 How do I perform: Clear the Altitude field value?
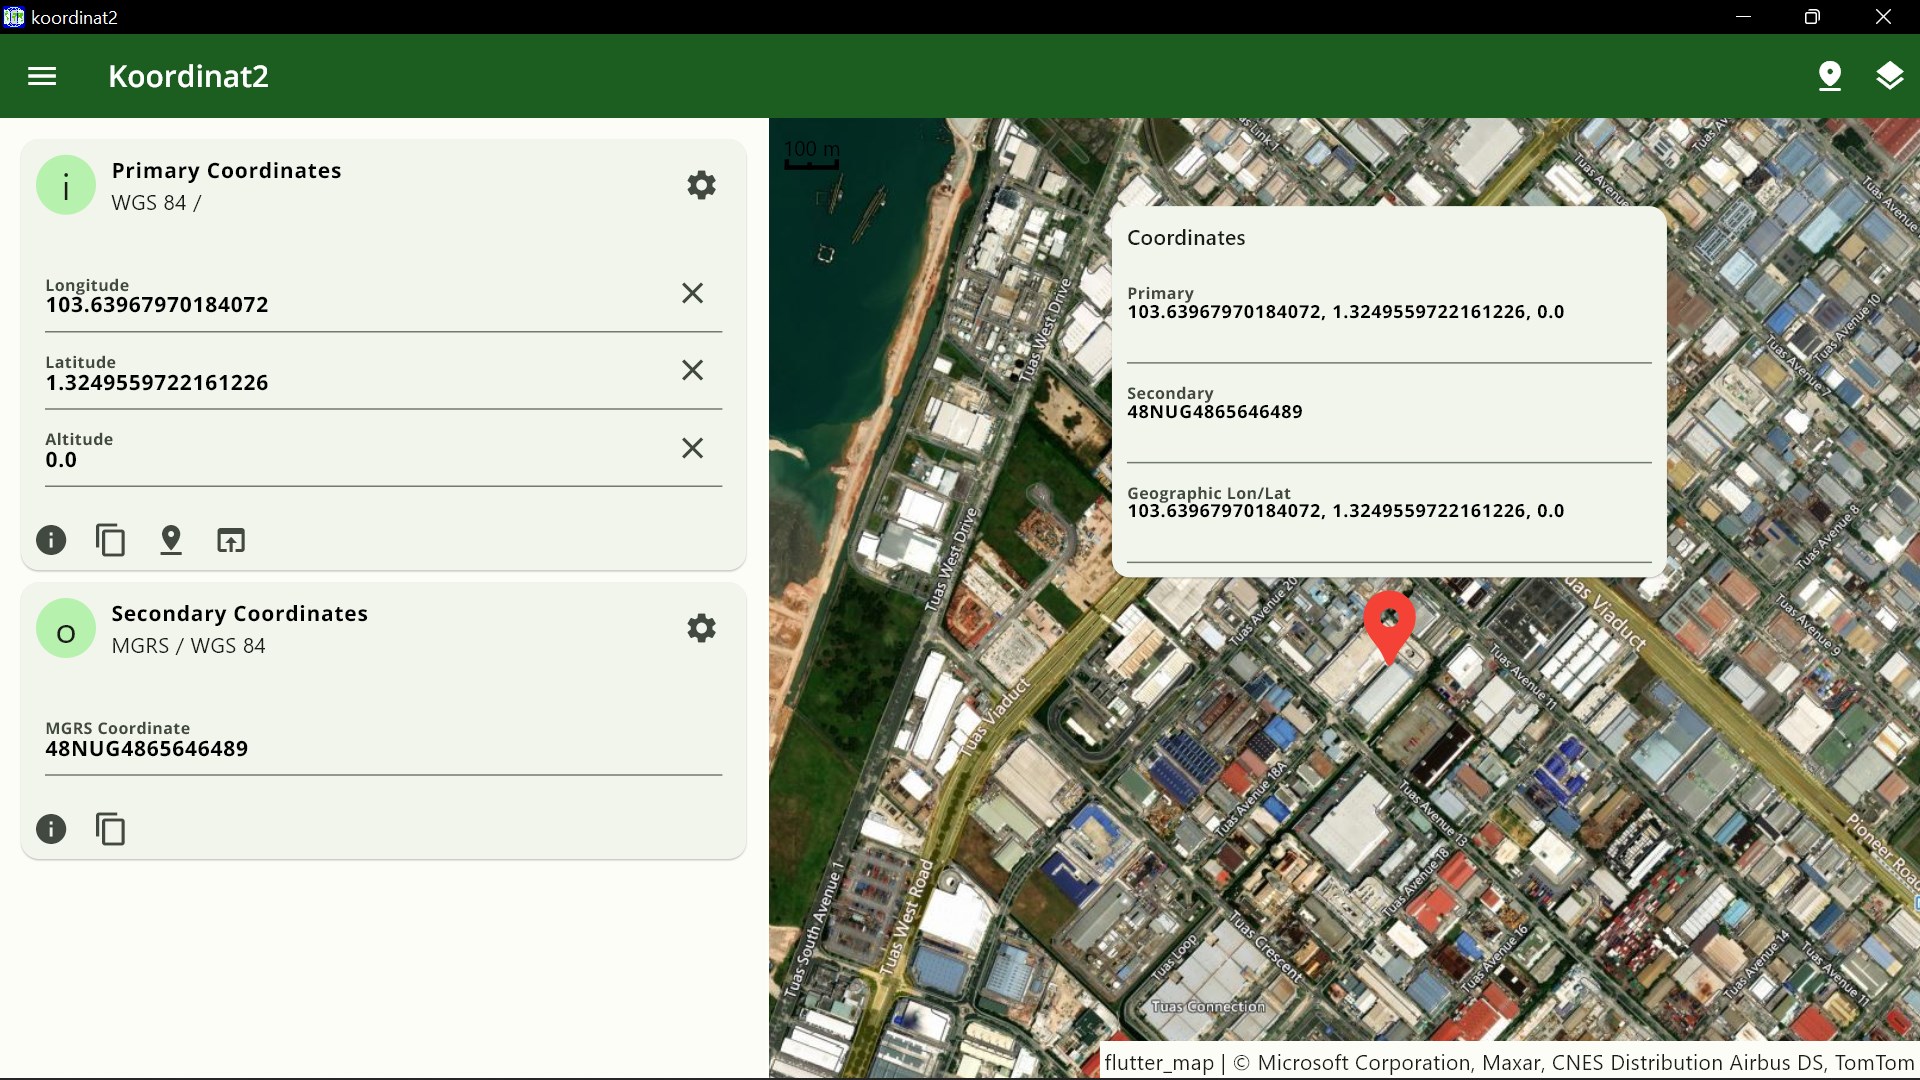692,448
